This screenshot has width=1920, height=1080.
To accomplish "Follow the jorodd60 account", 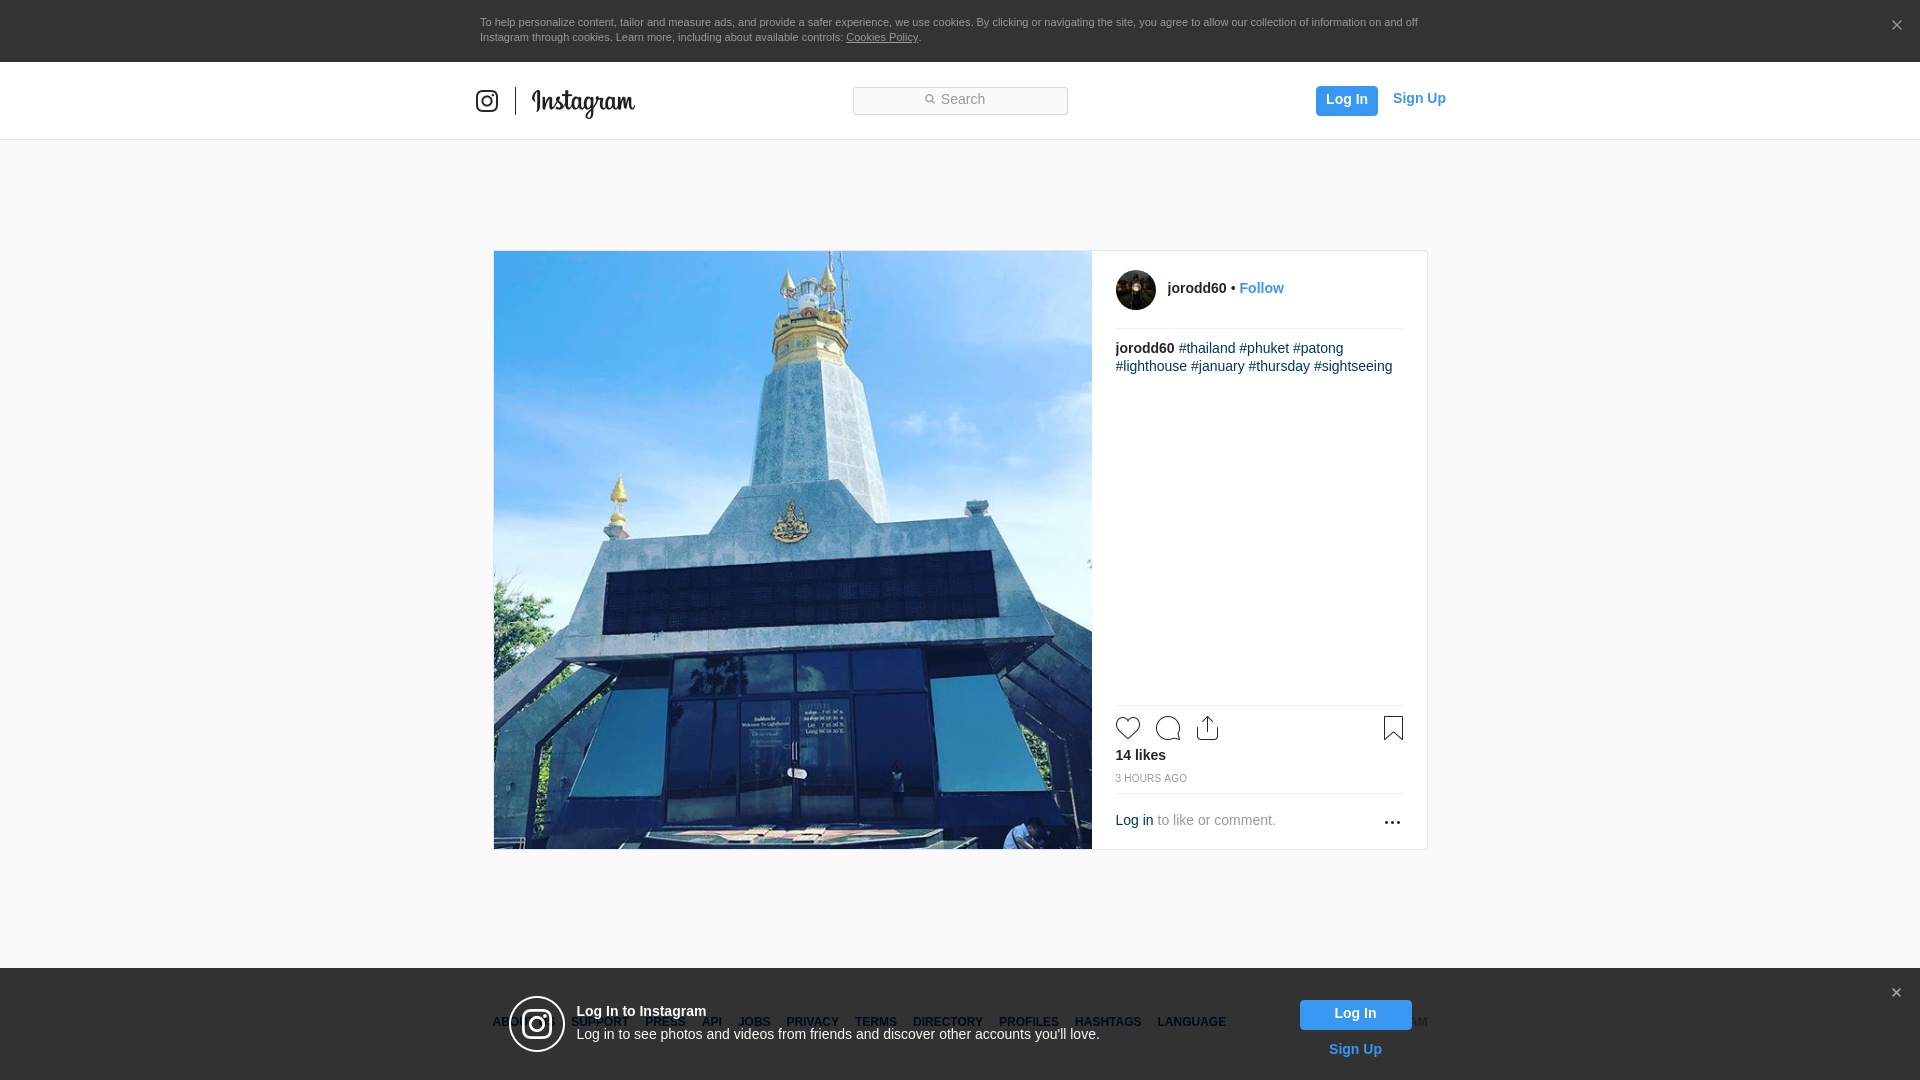I will [x=1261, y=288].
